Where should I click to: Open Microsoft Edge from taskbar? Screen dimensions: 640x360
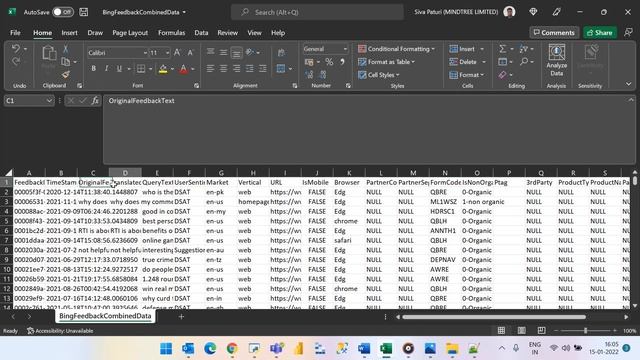pos(210,349)
